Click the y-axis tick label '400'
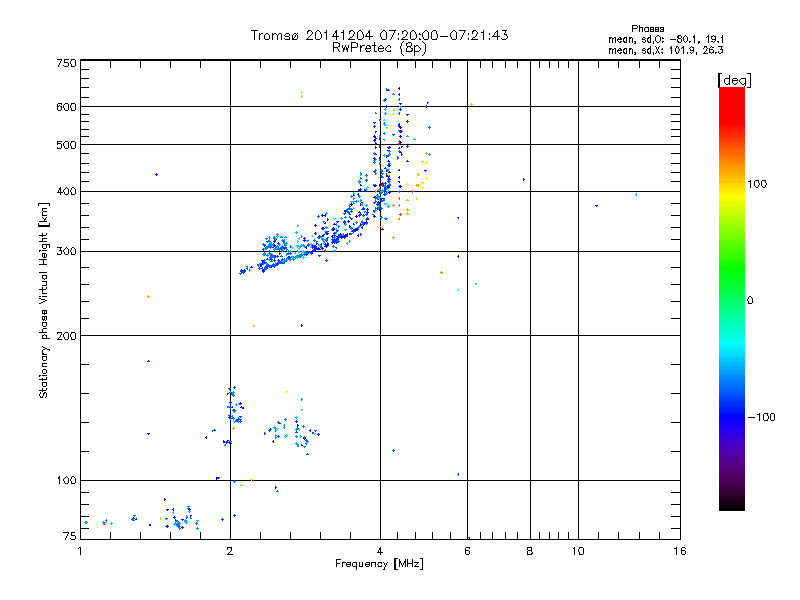 coord(66,192)
